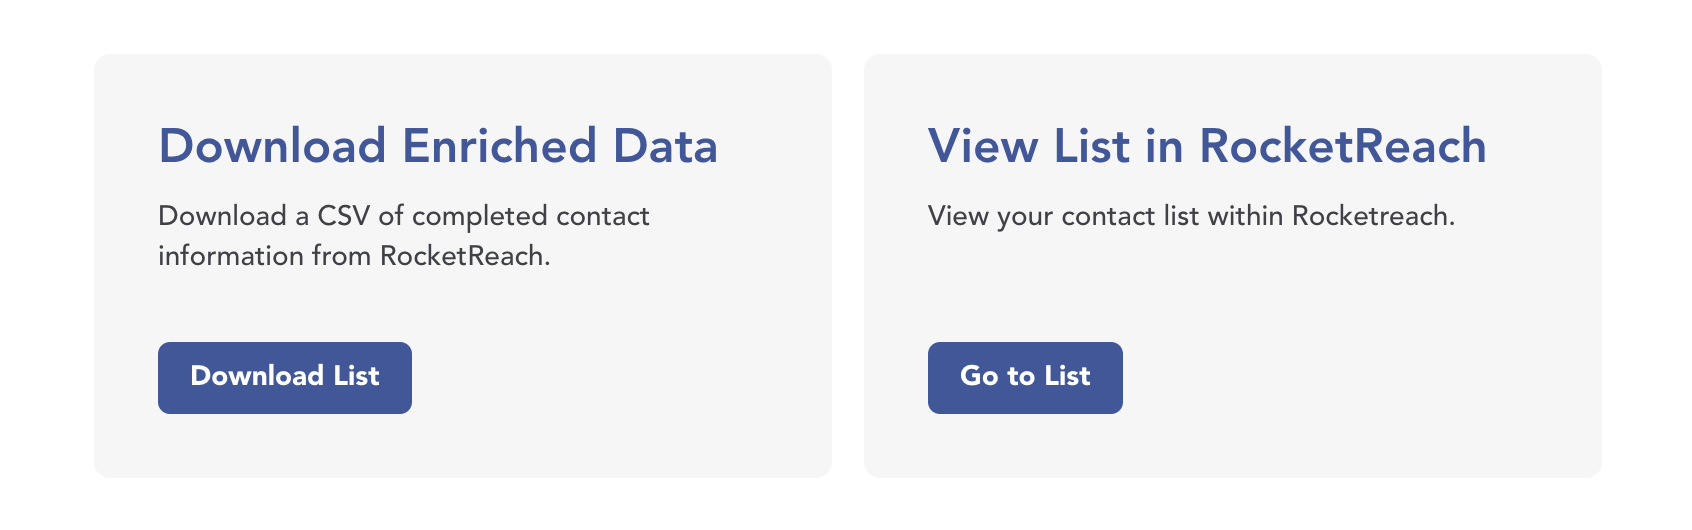Click the word 'Rocketreach.' in the right description

pos(1373,216)
